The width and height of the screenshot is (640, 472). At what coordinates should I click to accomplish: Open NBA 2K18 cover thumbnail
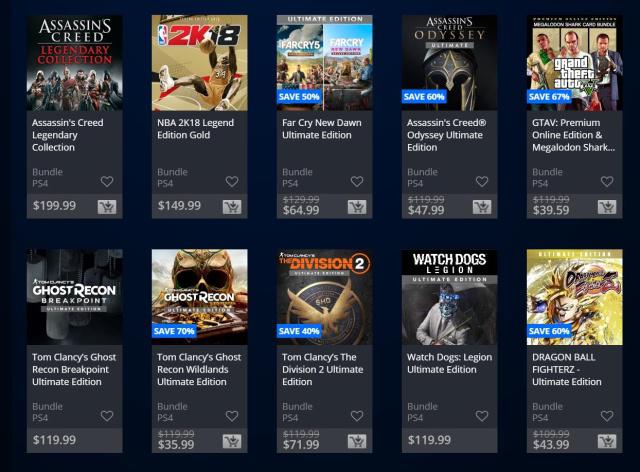(x=200, y=63)
